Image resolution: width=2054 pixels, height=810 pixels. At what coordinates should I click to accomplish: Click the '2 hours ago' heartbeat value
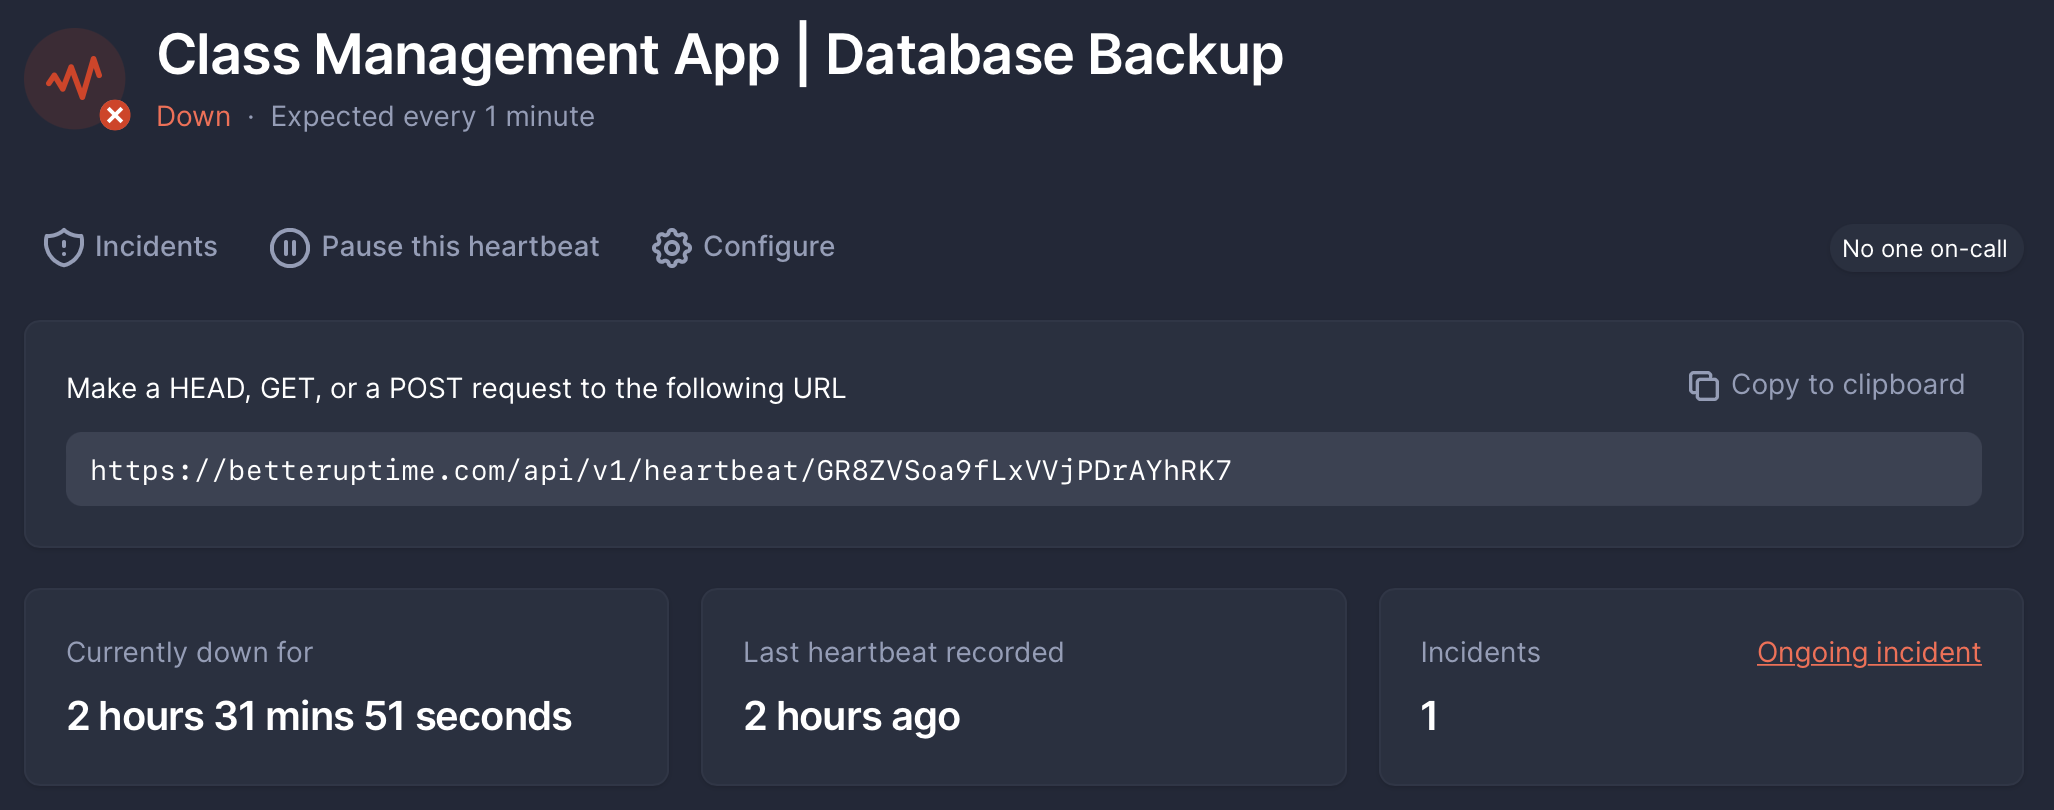851,716
